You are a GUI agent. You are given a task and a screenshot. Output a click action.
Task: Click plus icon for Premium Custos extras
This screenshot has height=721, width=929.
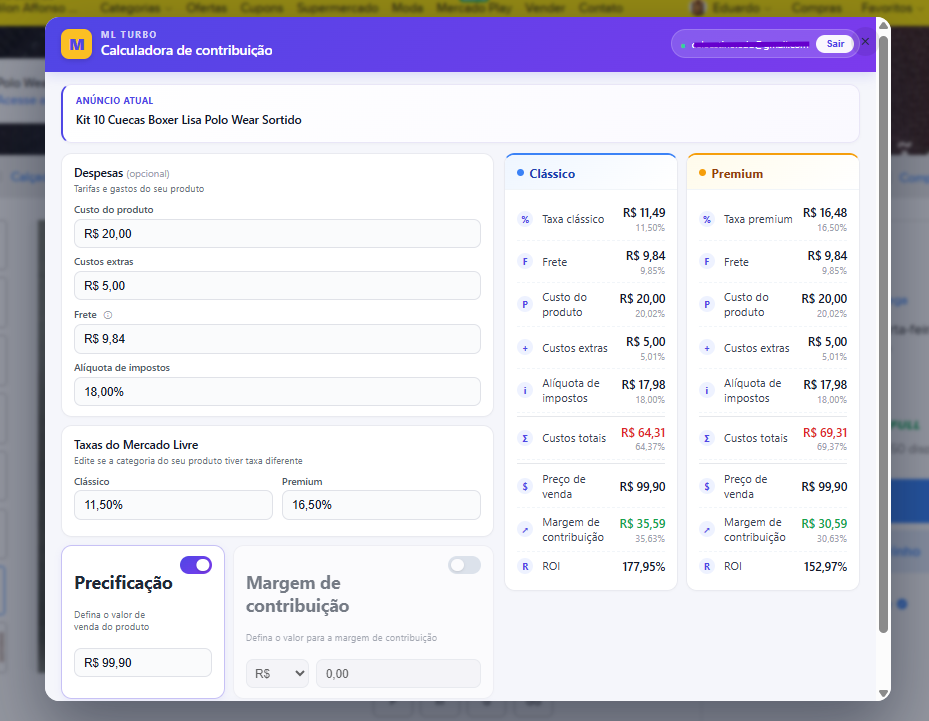click(707, 348)
